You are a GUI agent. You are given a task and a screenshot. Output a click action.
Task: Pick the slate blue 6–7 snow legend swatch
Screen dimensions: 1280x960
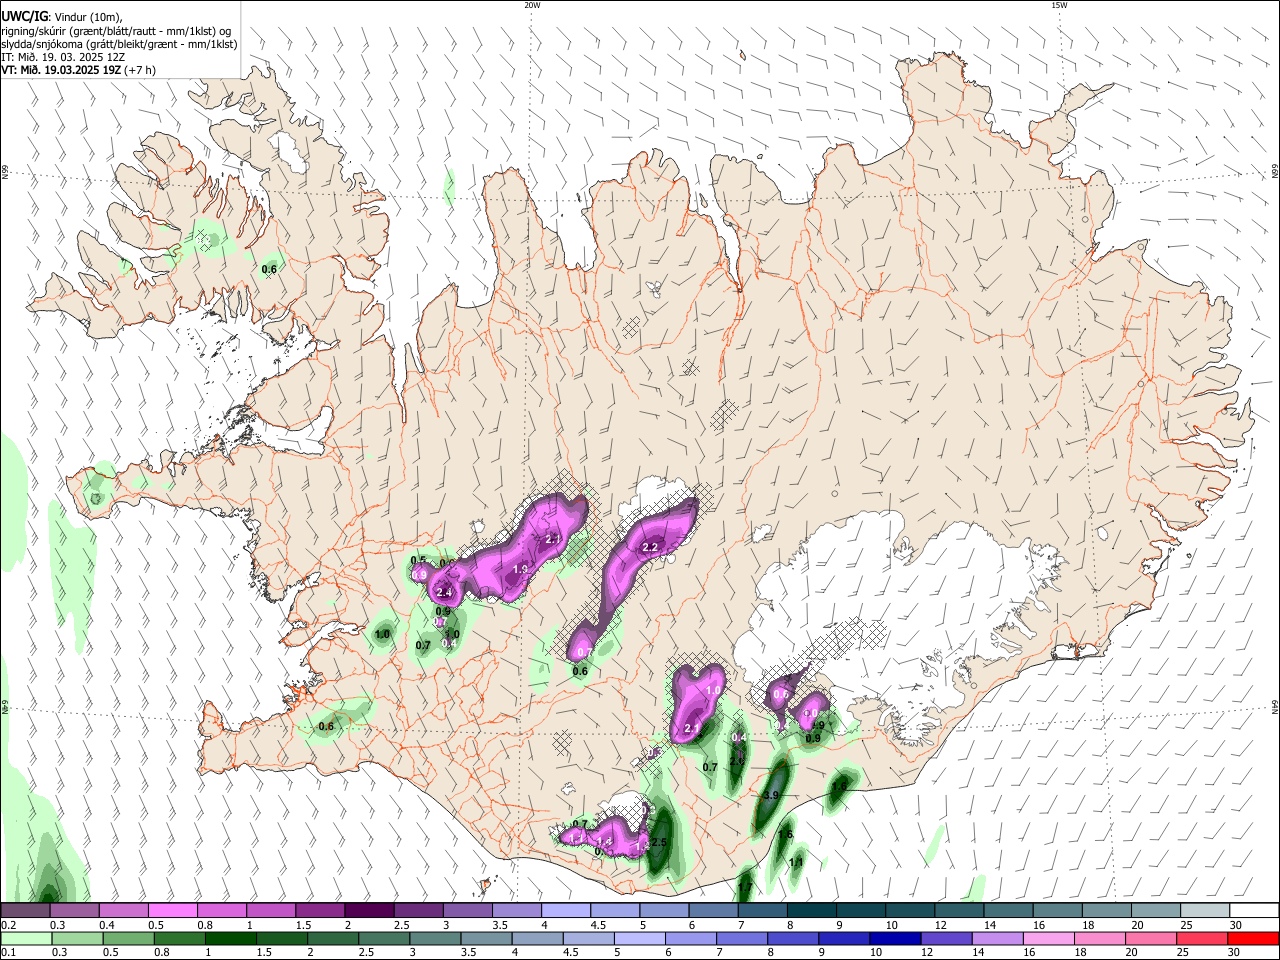(x=712, y=910)
